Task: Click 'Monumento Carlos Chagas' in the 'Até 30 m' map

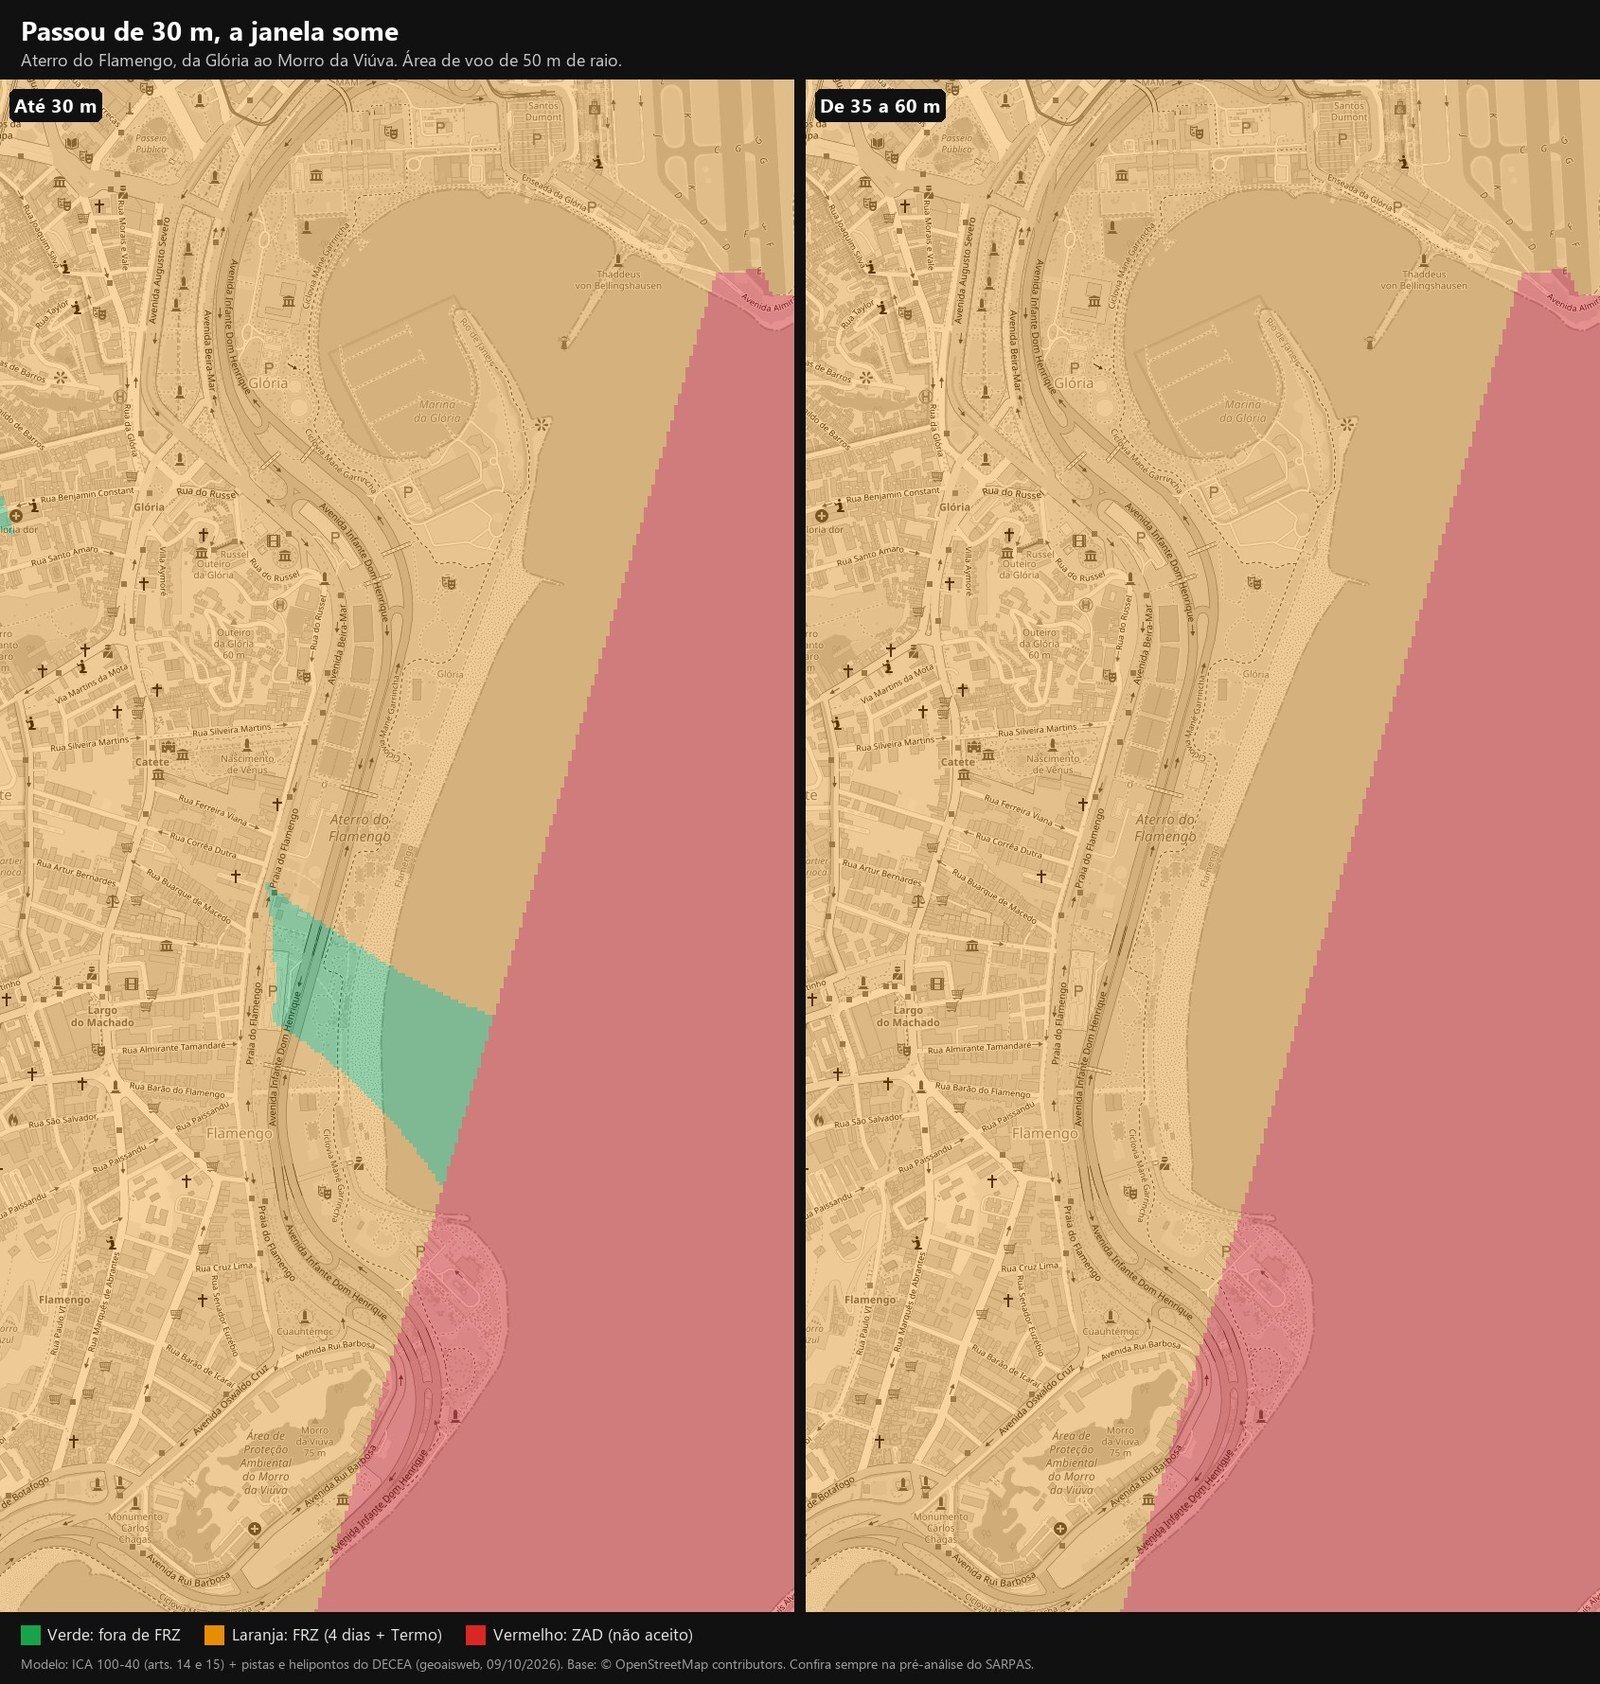Action: pyautogui.click(x=135, y=1528)
